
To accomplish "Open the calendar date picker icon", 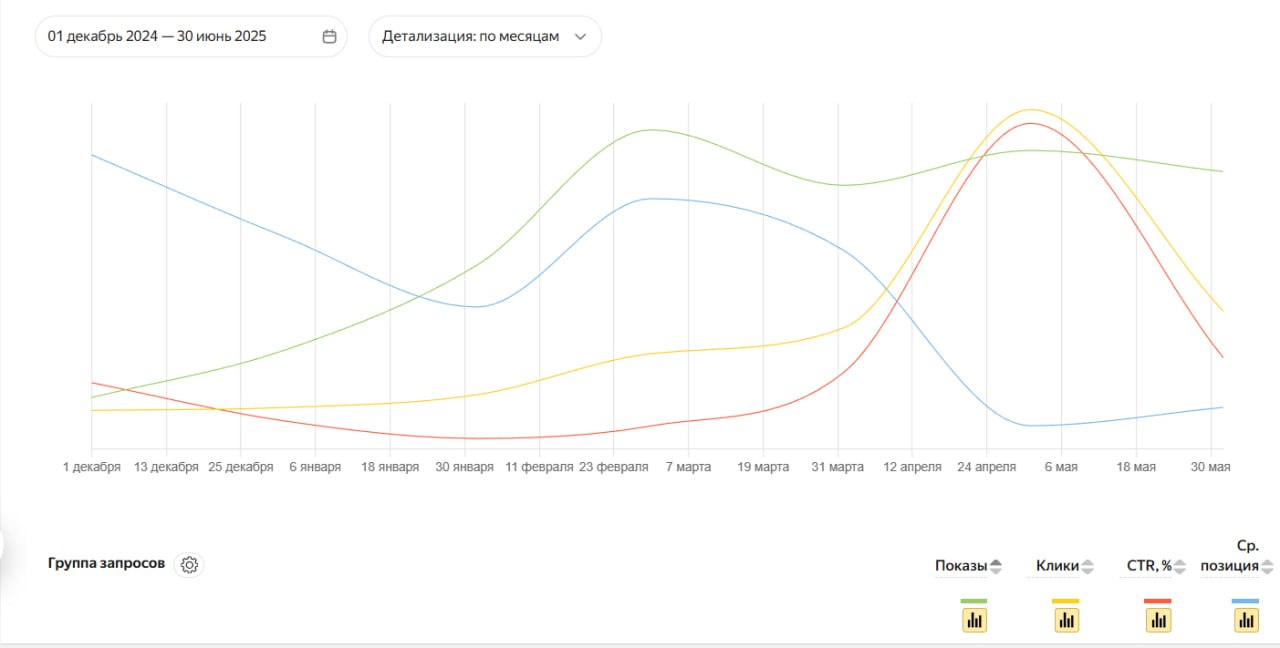I will click(x=329, y=37).
